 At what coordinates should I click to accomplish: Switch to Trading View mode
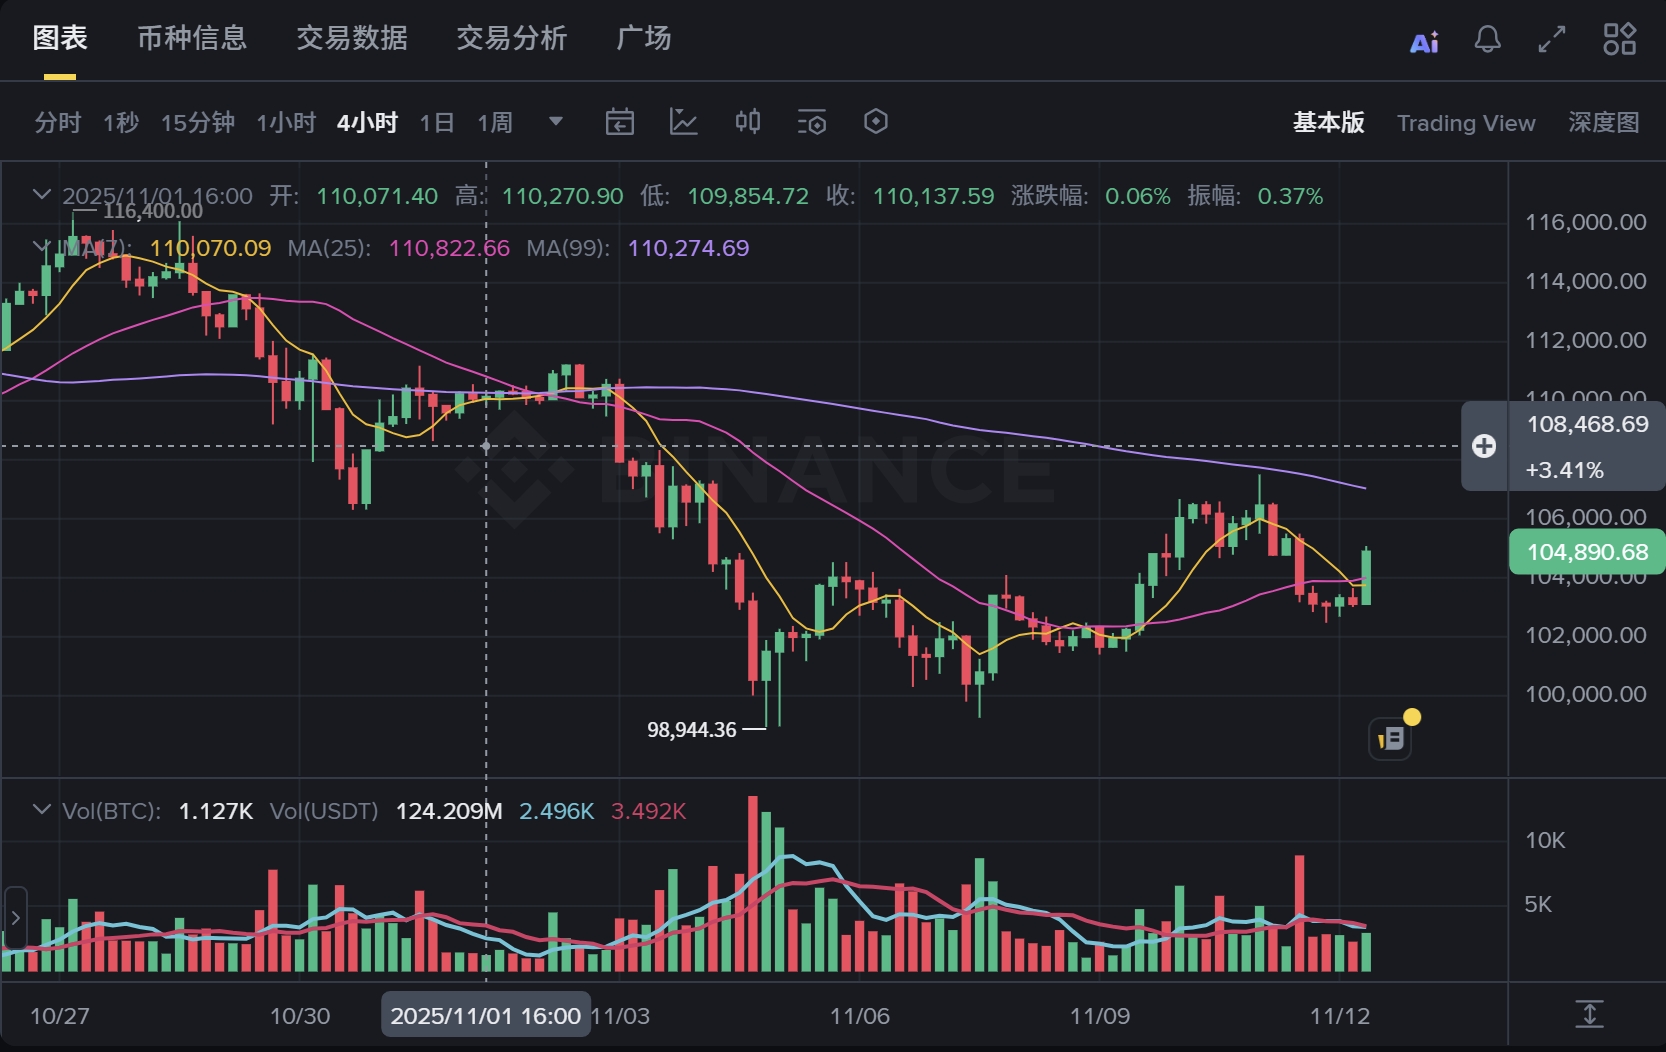click(x=1465, y=123)
